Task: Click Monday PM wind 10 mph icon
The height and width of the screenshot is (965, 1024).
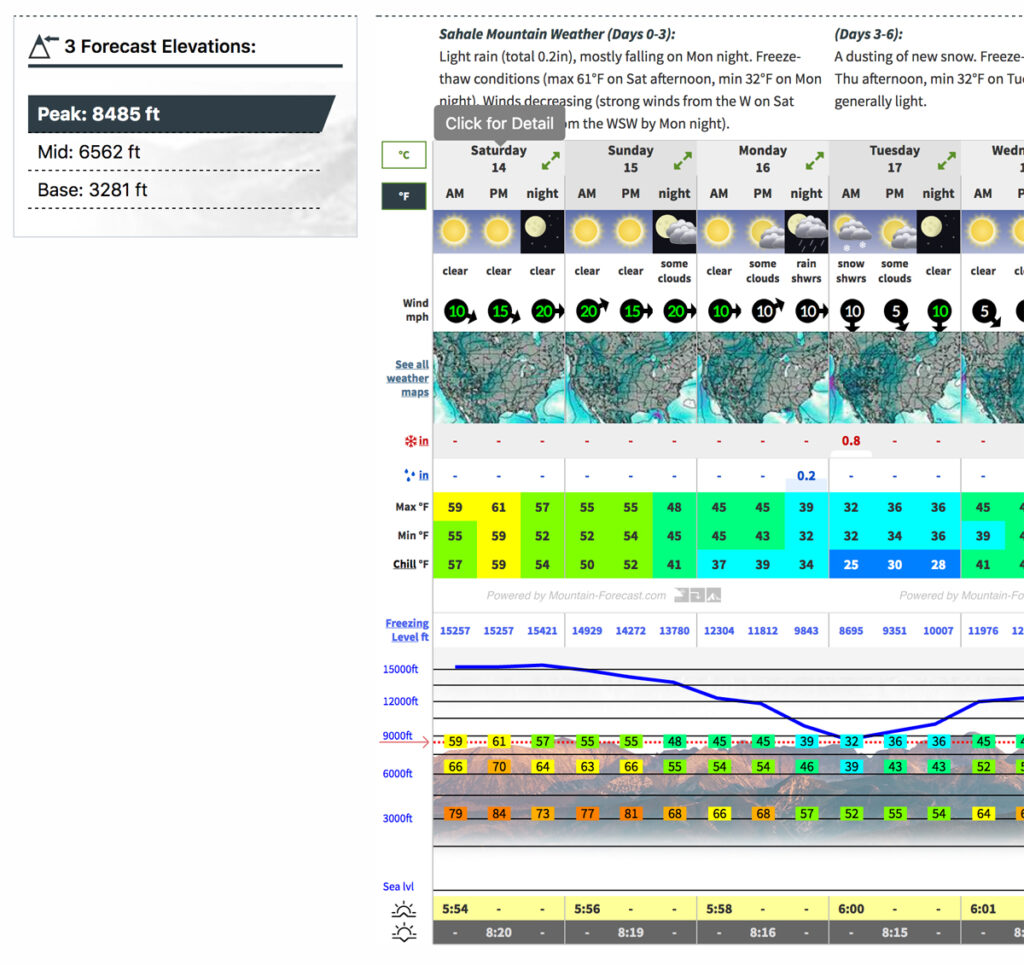Action: pos(767,310)
